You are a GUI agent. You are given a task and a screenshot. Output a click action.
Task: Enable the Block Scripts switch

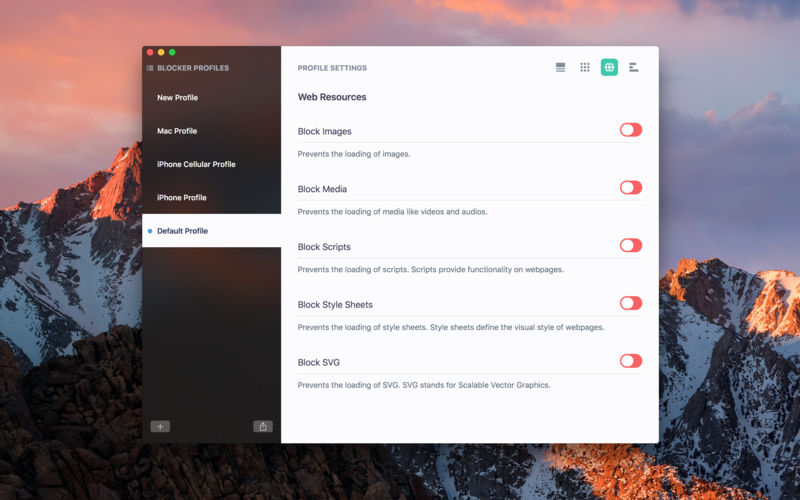[631, 245]
